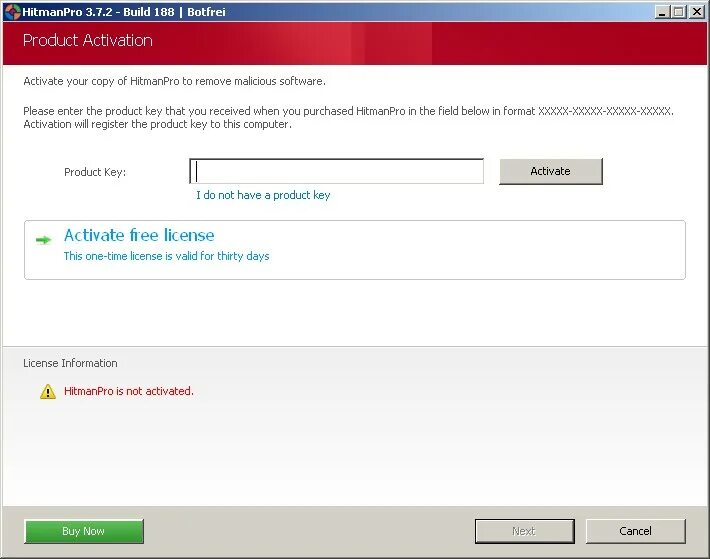Click the Next button

pos(524,531)
